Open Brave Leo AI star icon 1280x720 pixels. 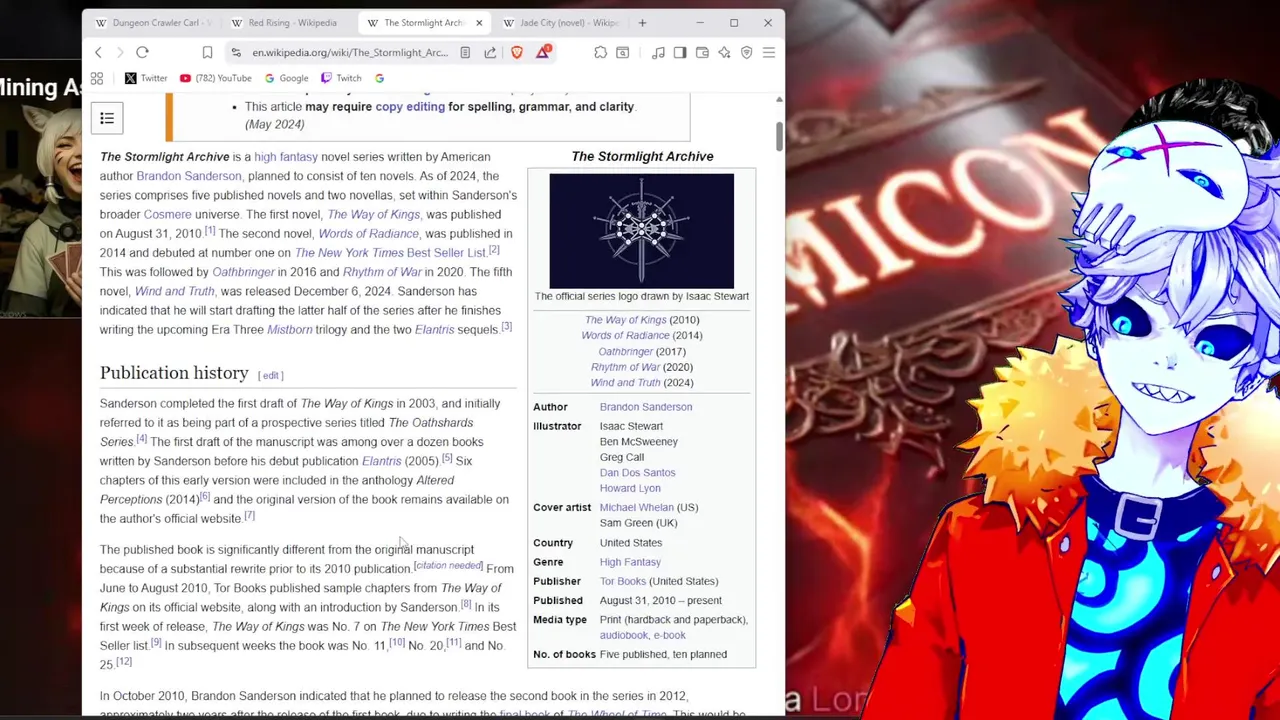point(724,52)
